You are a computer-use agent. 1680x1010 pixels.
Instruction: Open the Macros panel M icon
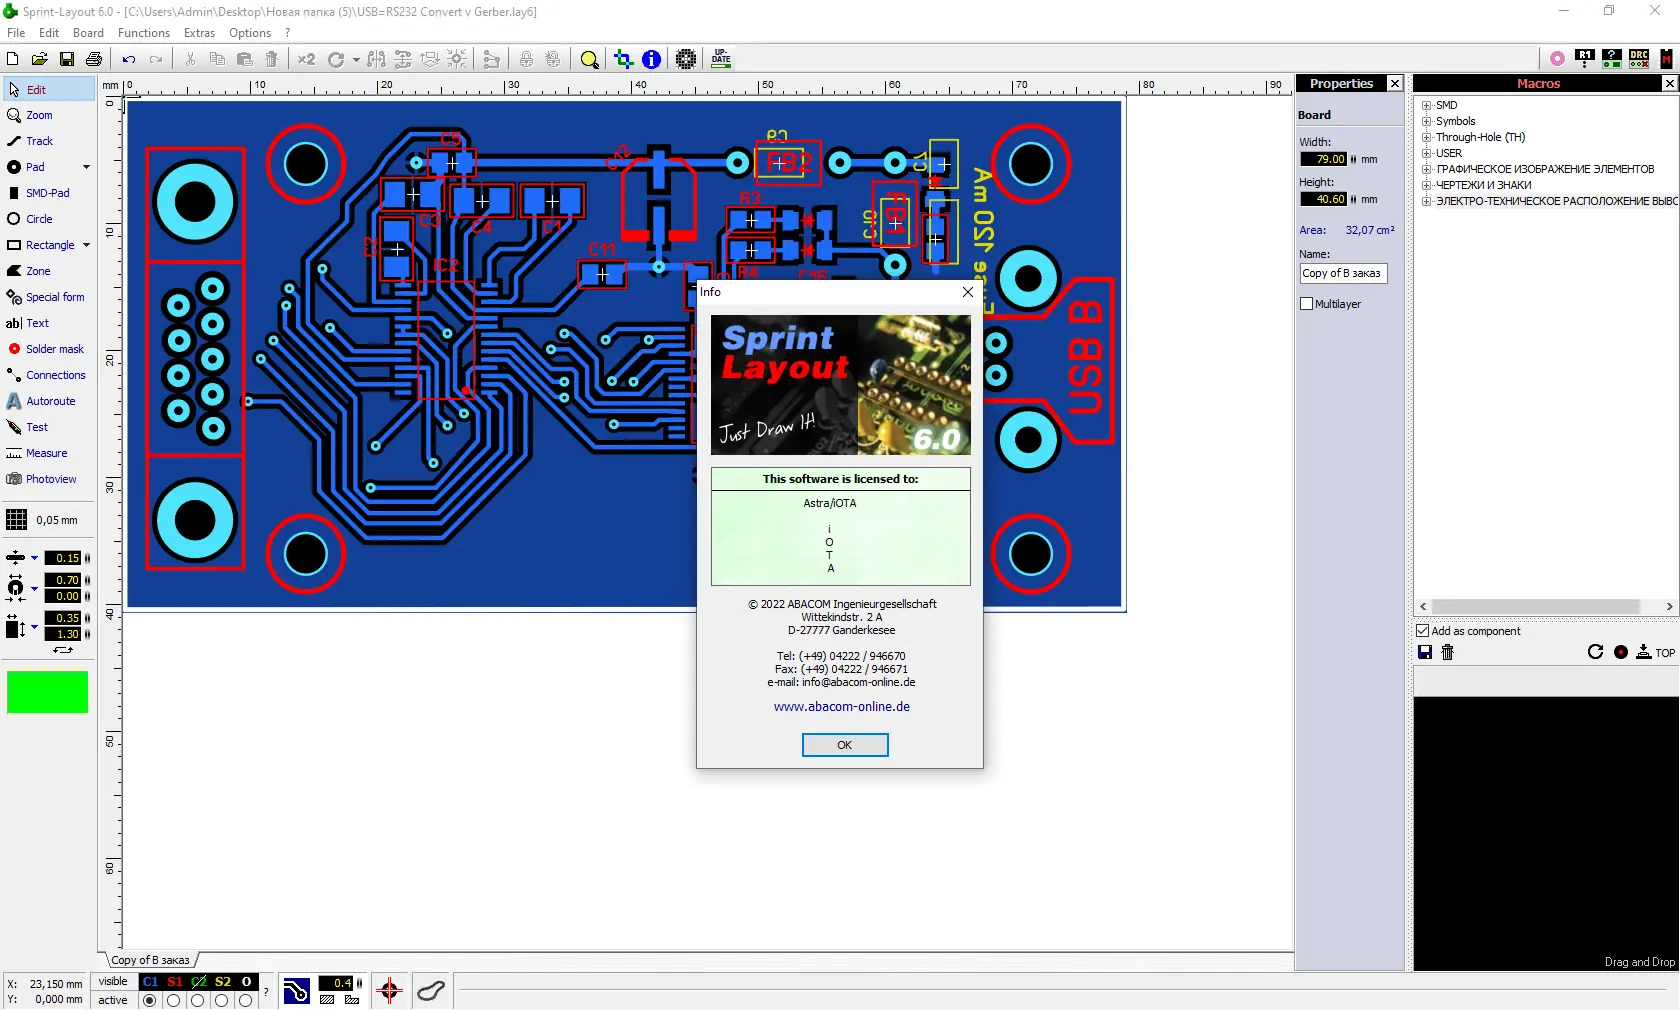point(1667,59)
